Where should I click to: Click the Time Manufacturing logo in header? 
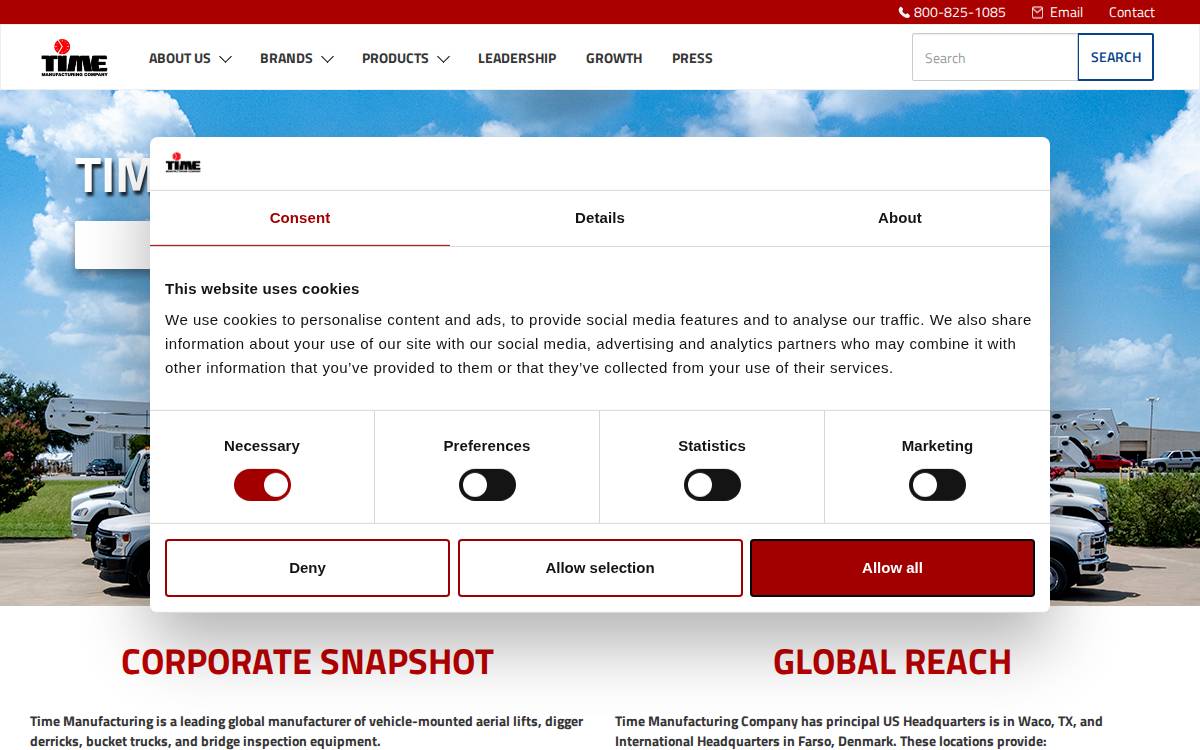74,57
